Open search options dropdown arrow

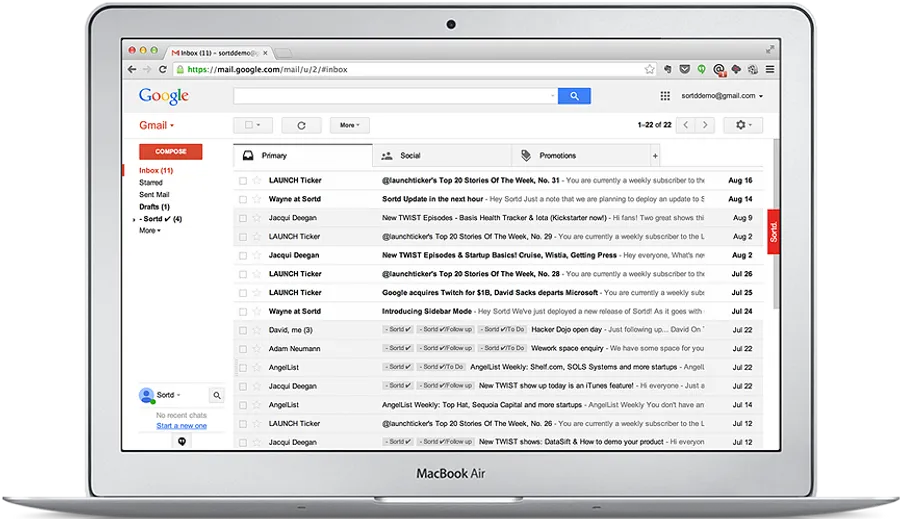point(552,96)
